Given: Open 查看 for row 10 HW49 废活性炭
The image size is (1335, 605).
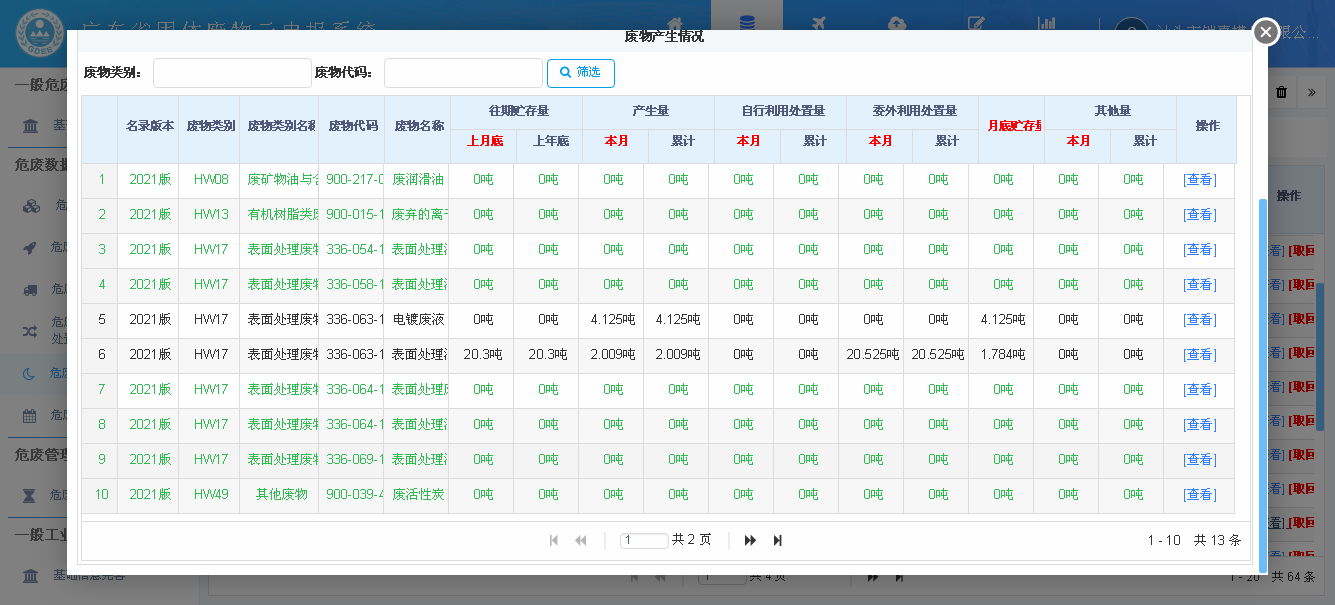Looking at the screenshot, I should [x=1200, y=495].
